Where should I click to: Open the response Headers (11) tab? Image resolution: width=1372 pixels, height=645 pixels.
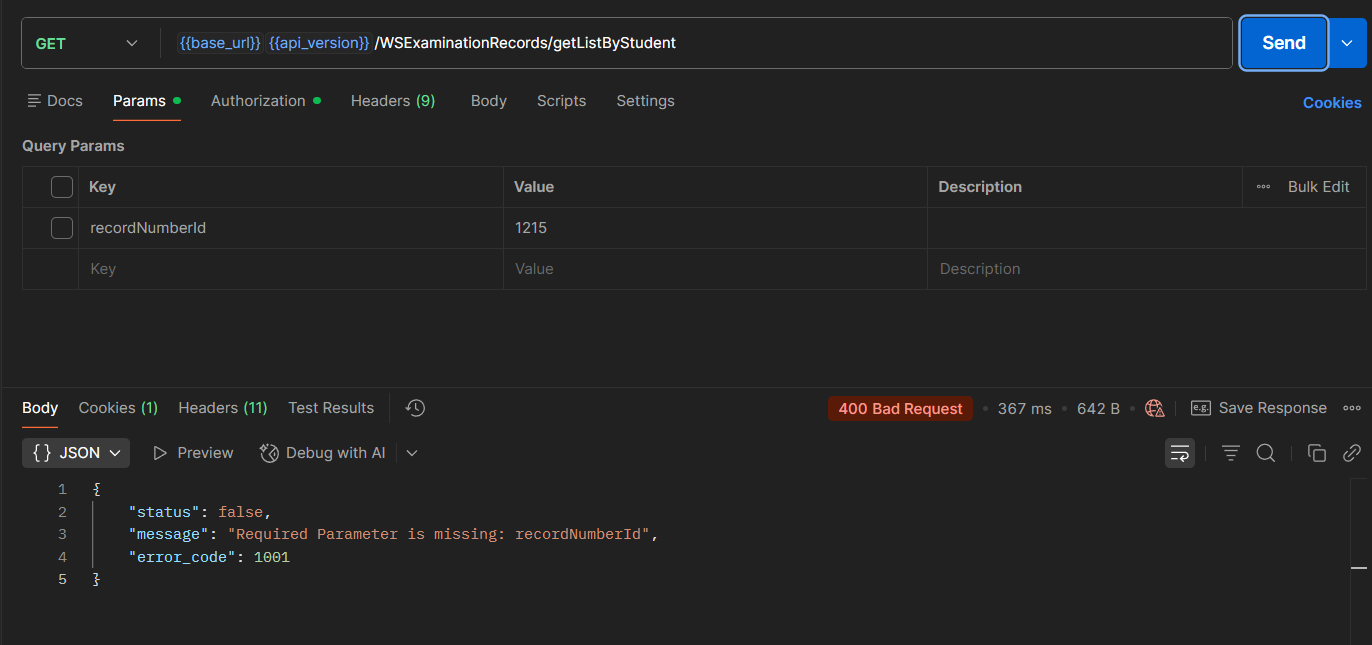tap(223, 408)
